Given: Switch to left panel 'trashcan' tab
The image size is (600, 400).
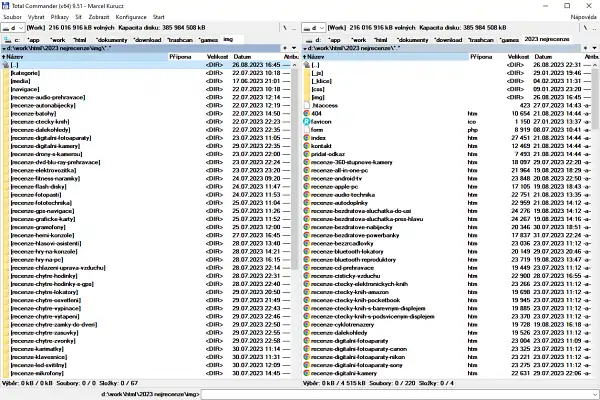Looking at the screenshot, I should coord(179,40).
